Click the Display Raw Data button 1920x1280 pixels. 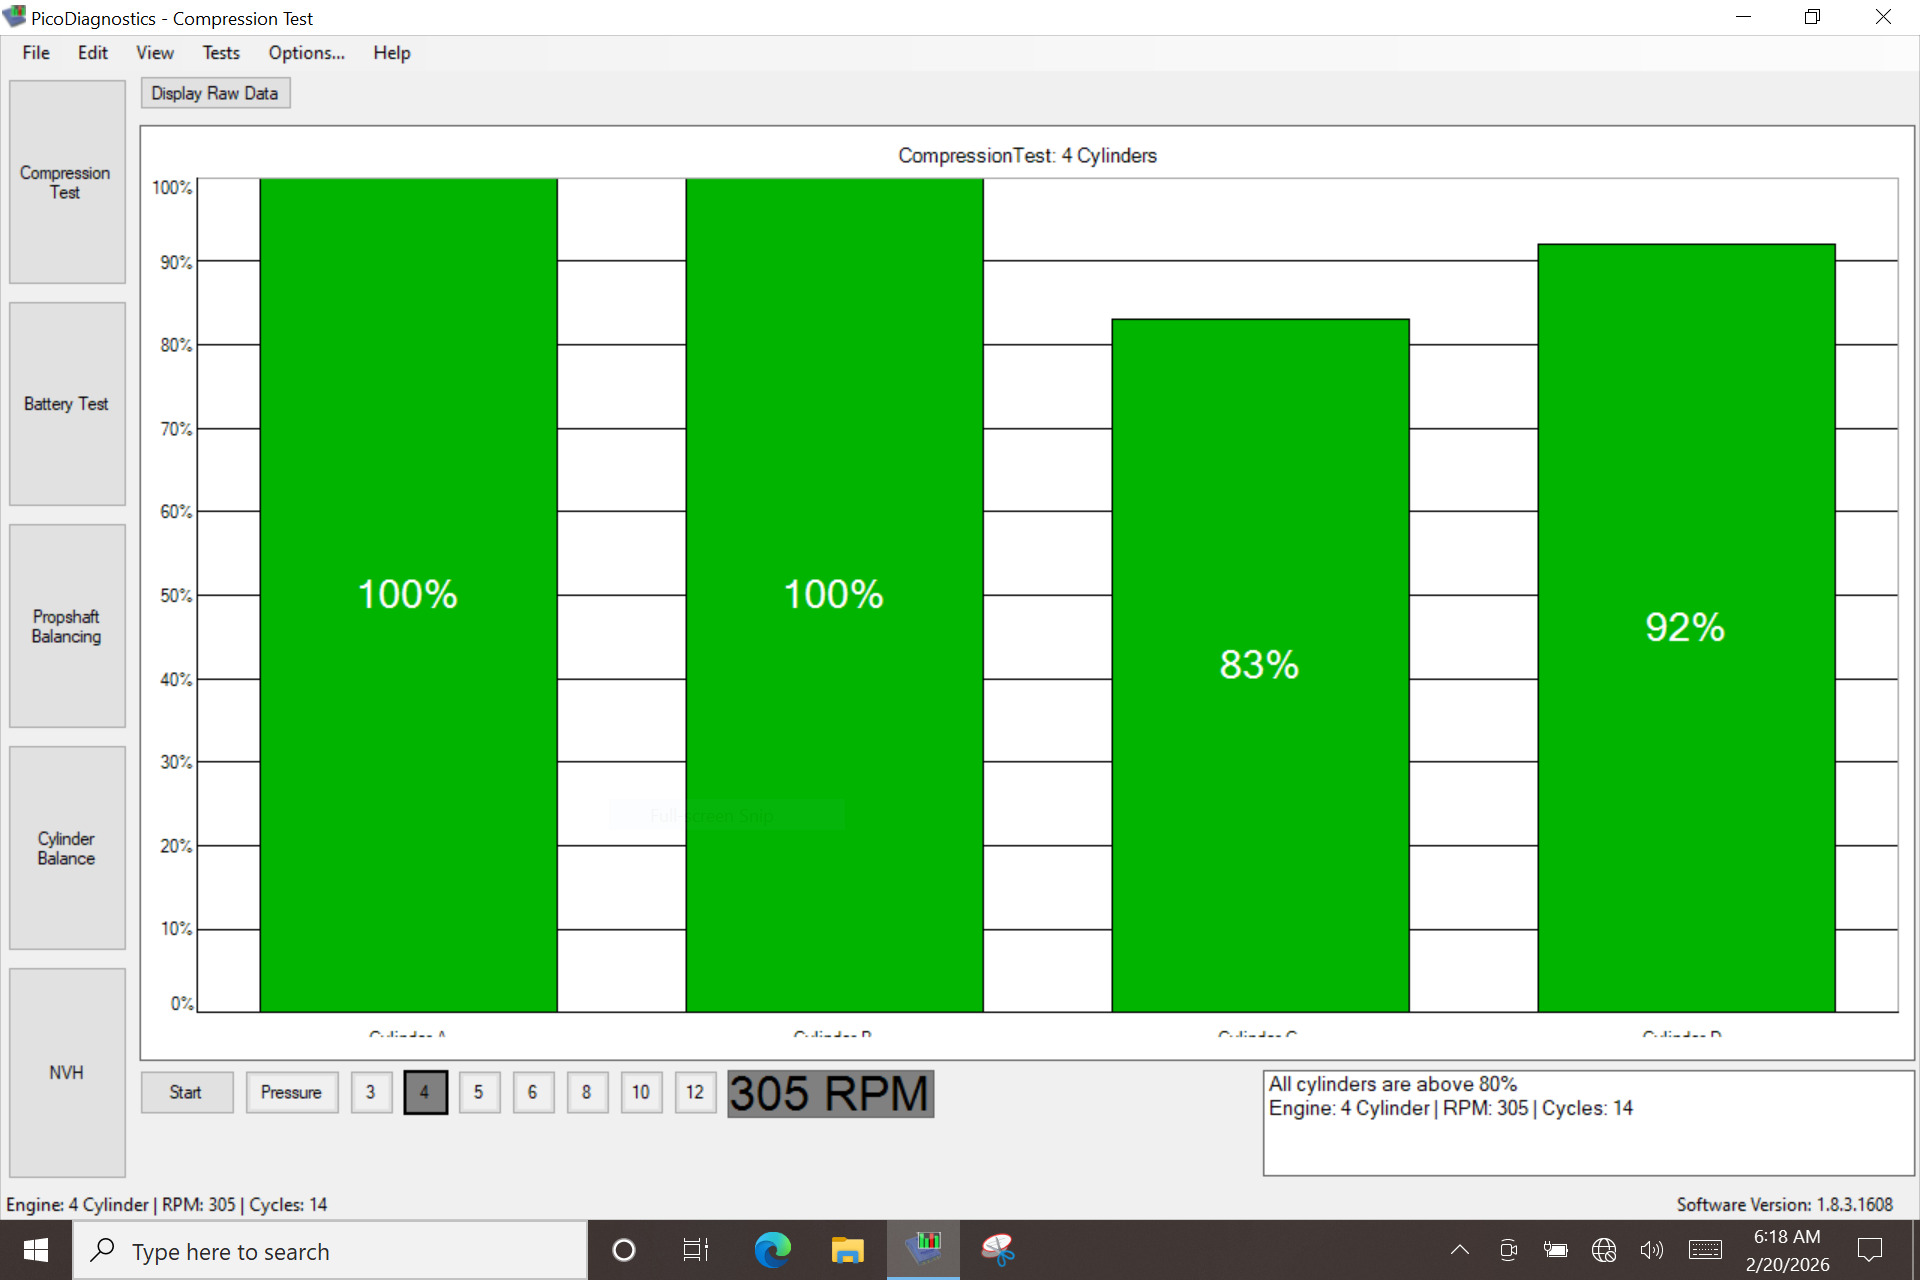(x=215, y=93)
